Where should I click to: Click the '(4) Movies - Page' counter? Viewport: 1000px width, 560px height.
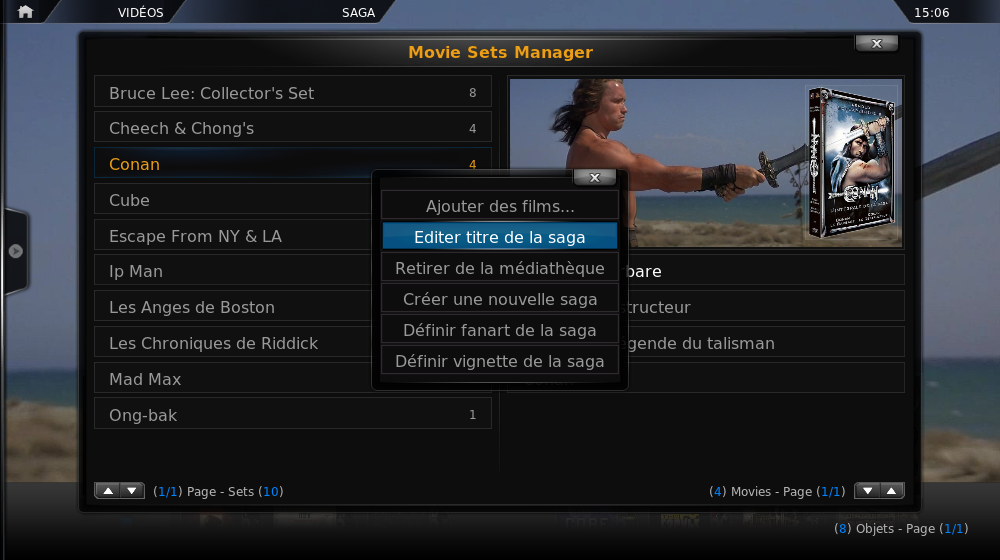777,491
